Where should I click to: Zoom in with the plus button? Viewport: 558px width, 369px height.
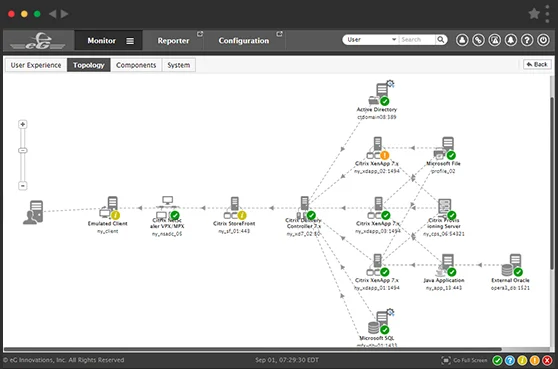coord(22,124)
